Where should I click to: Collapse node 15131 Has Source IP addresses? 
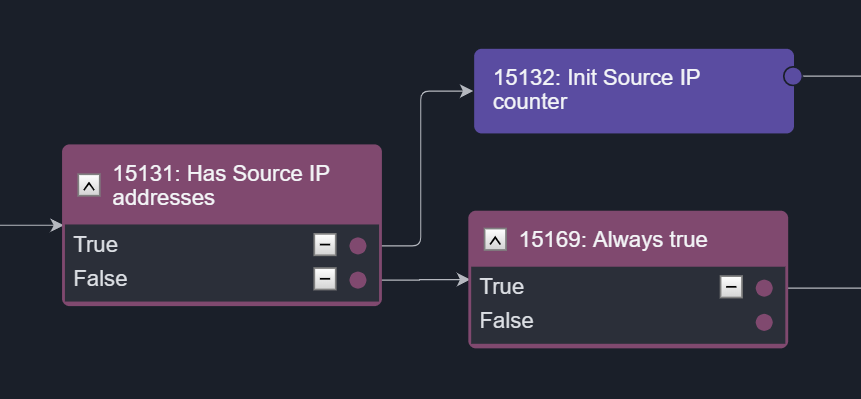89,186
